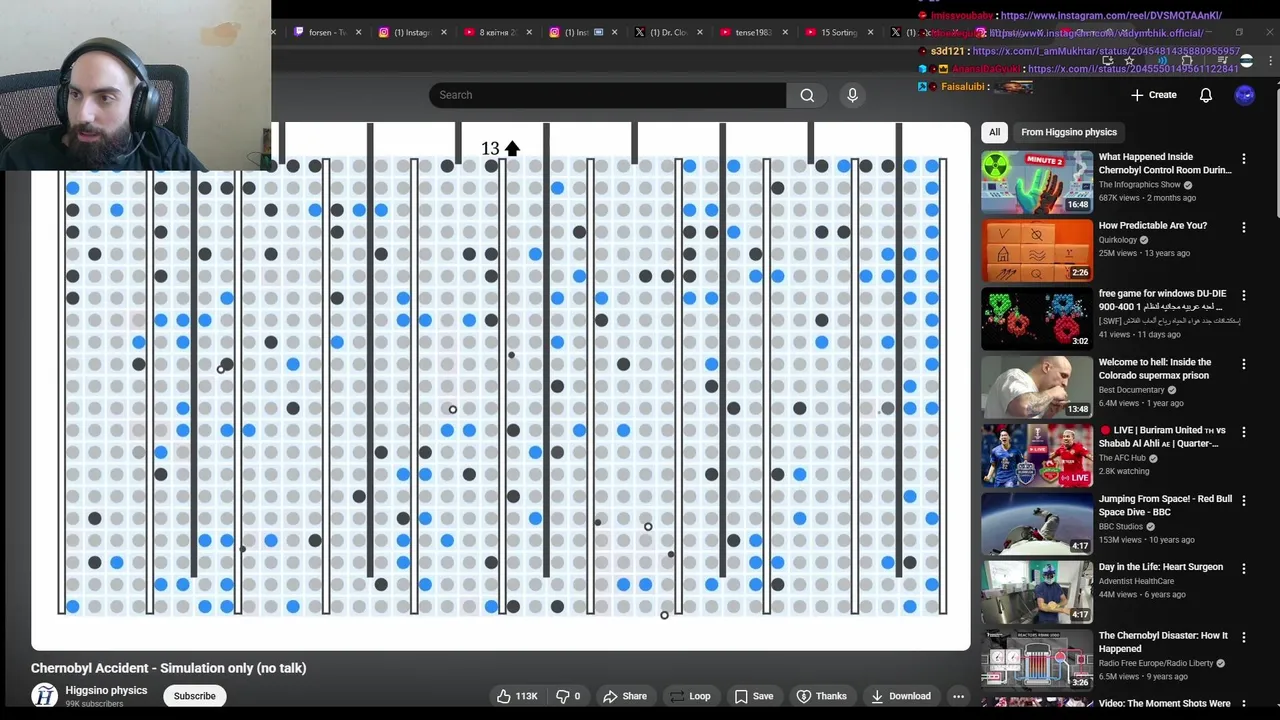Open the Higgsino physics channel name
The height and width of the screenshot is (720, 1280).
tap(106, 690)
